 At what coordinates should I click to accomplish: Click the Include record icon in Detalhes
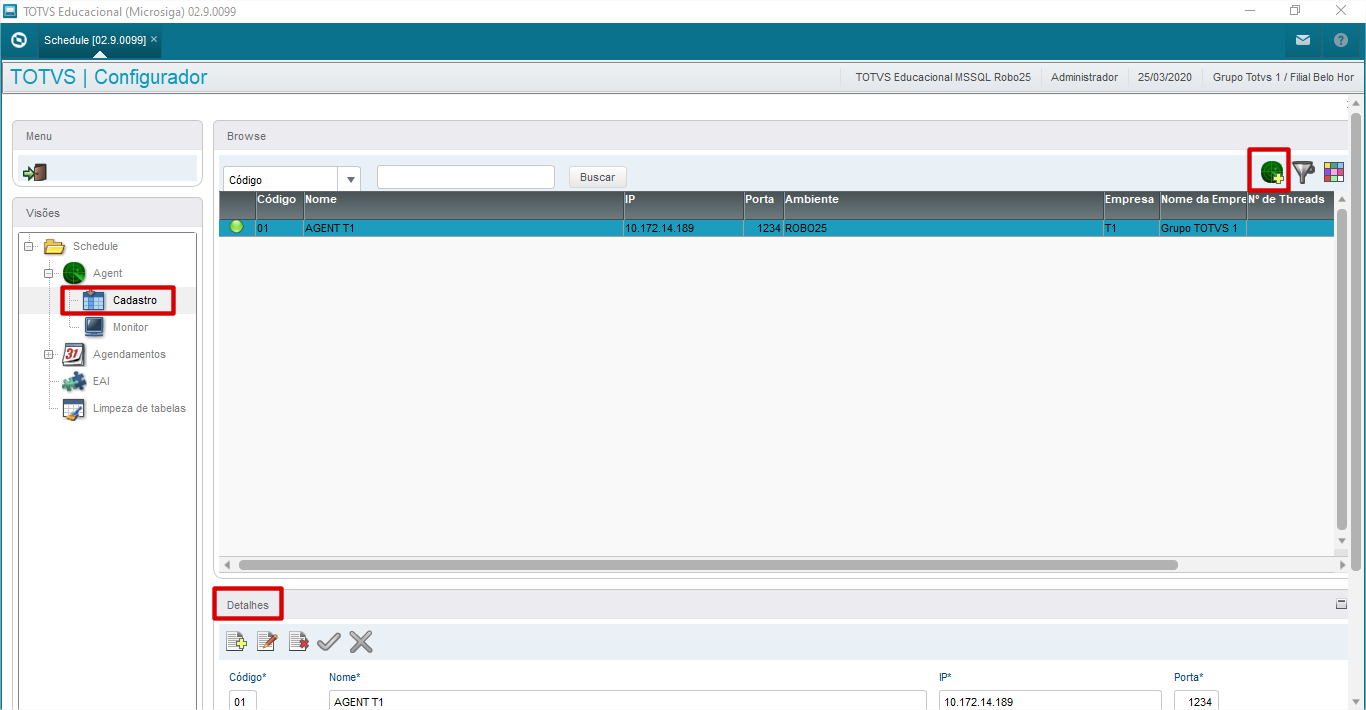(x=236, y=642)
